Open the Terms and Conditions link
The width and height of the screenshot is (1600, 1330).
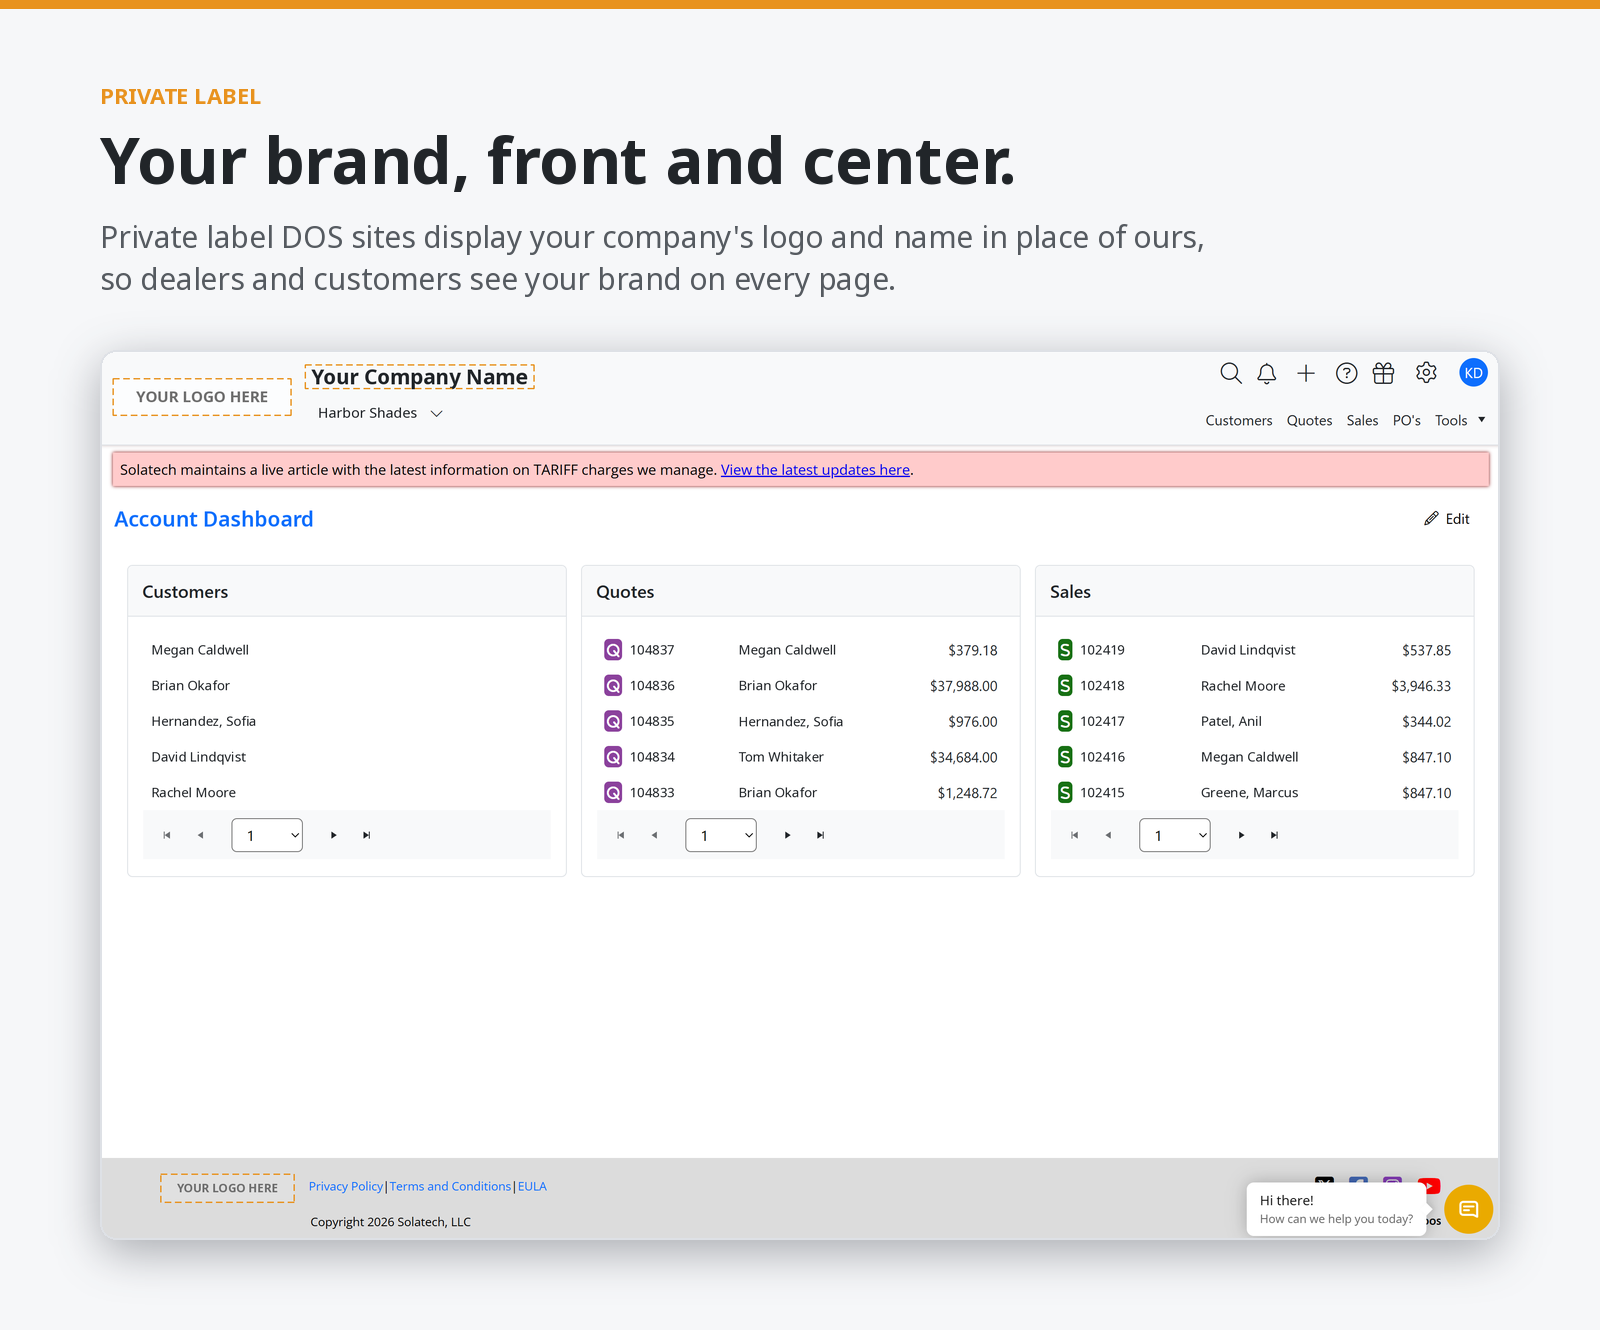(x=450, y=1187)
